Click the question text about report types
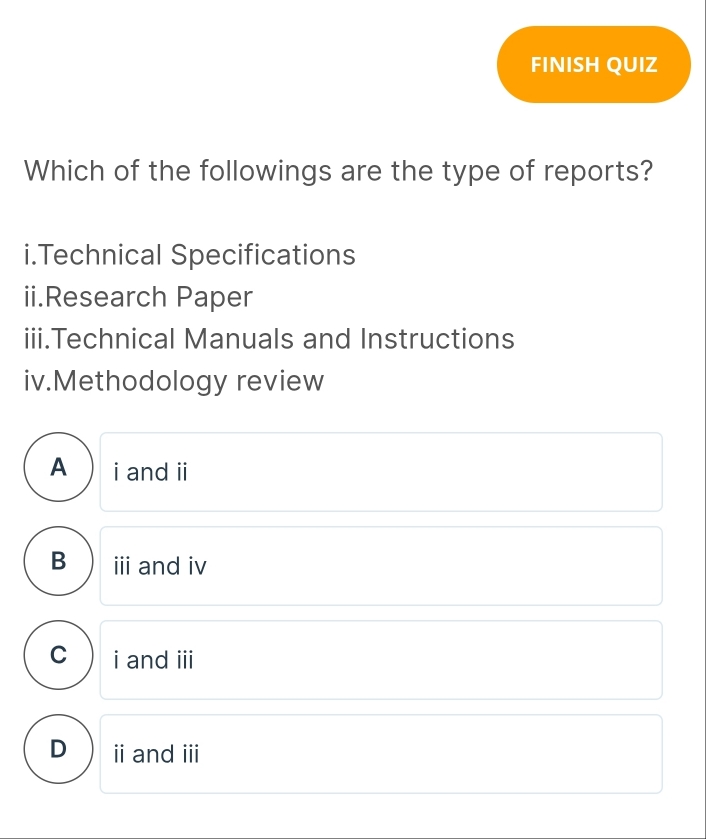706x839 pixels. pyautogui.click(x=337, y=171)
